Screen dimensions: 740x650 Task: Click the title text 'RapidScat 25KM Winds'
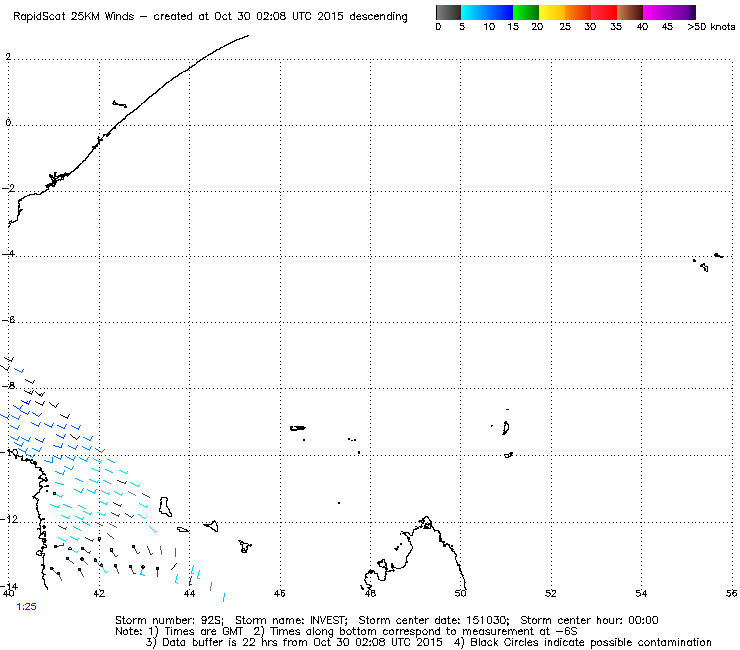[74, 17]
